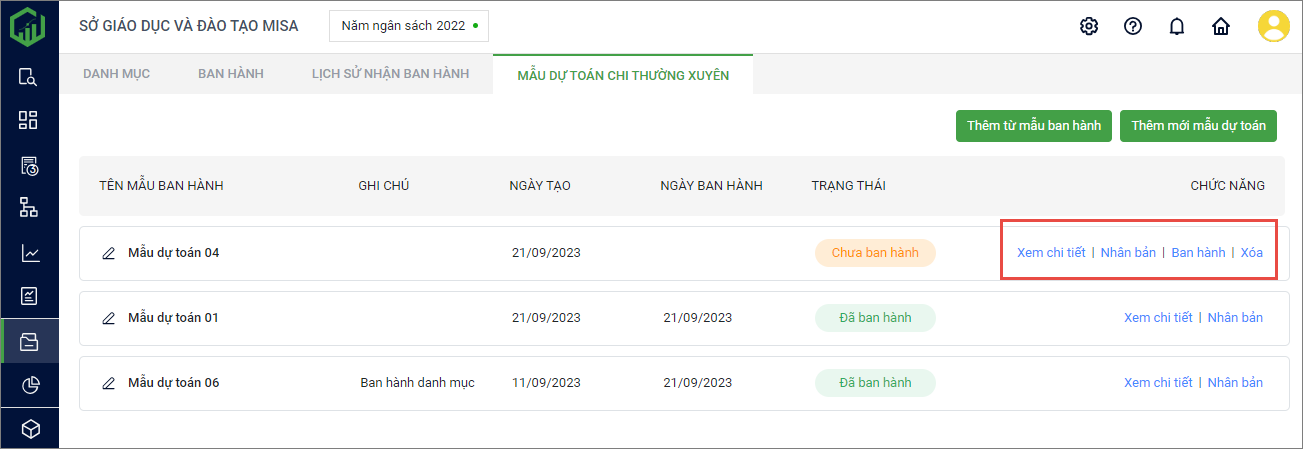Click the MISA logo in sidebar

(x=29, y=27)
